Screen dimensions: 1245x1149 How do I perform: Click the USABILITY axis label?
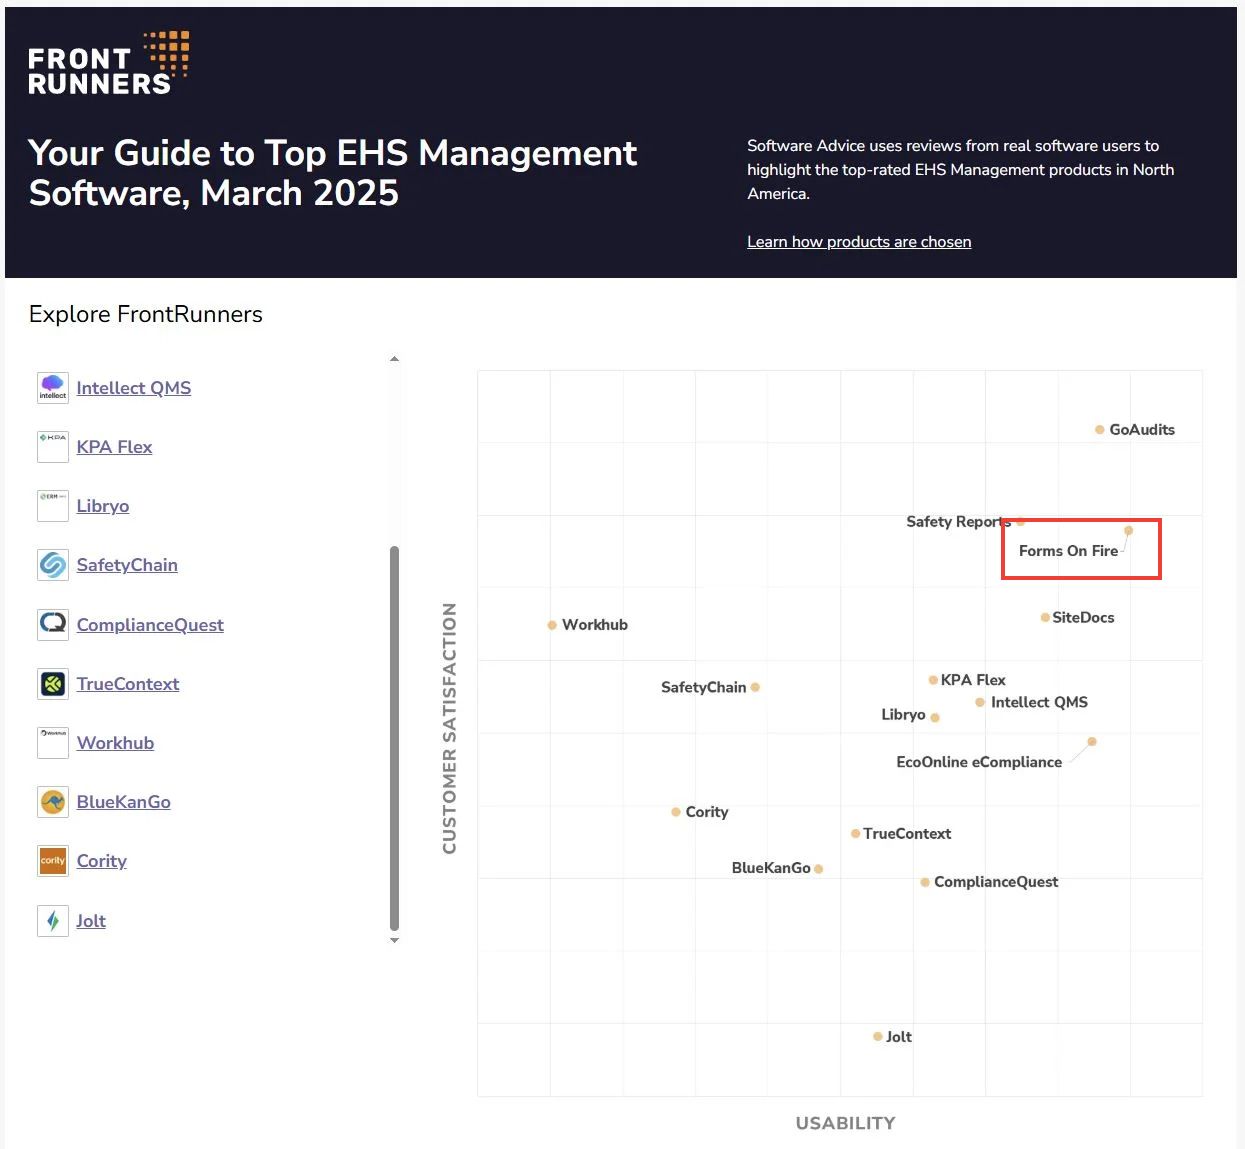click(845, 1123)
